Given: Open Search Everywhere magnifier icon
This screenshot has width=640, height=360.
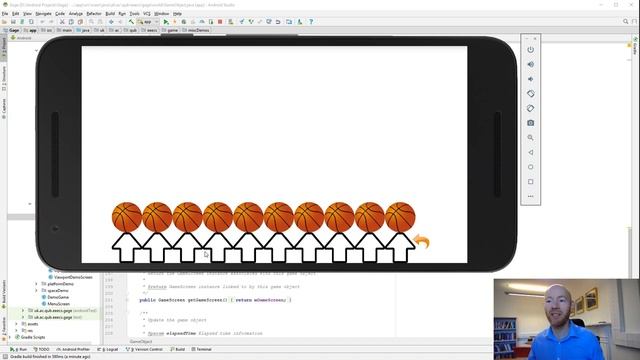Looking at the screenshot, I should [x=625, y=22].
